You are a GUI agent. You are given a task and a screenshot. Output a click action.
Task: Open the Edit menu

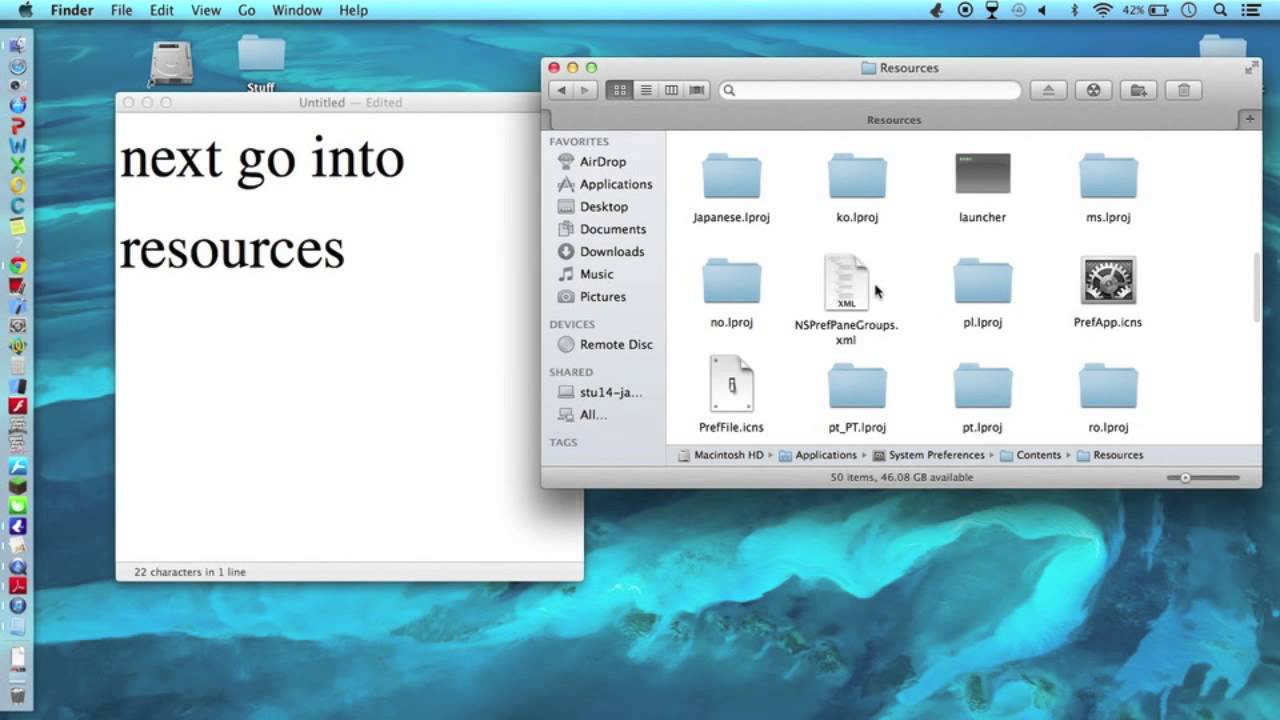click(x=161, y=10)
